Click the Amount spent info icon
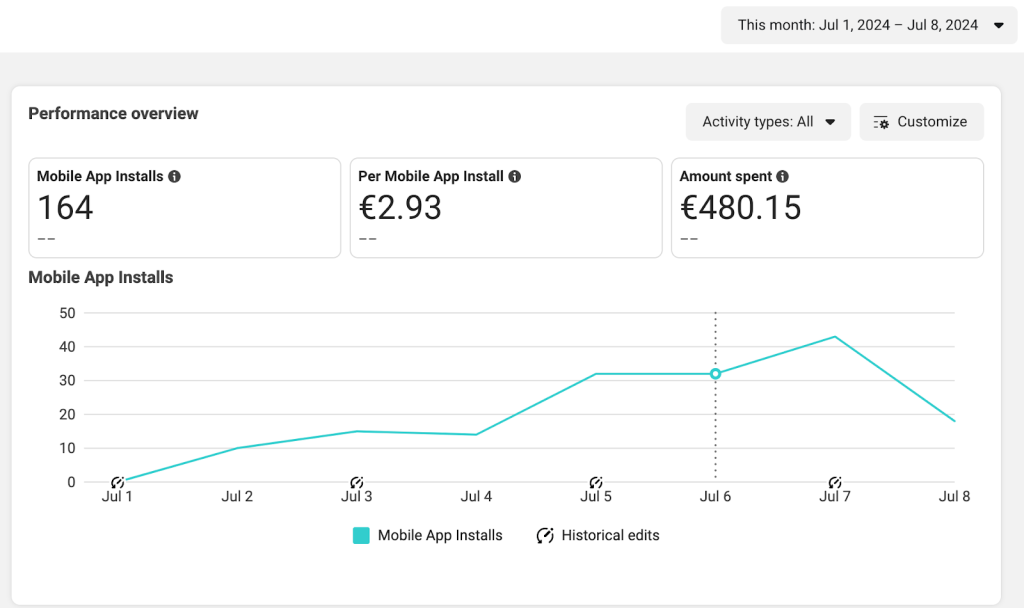1024x608 pixels. point(783,177)
